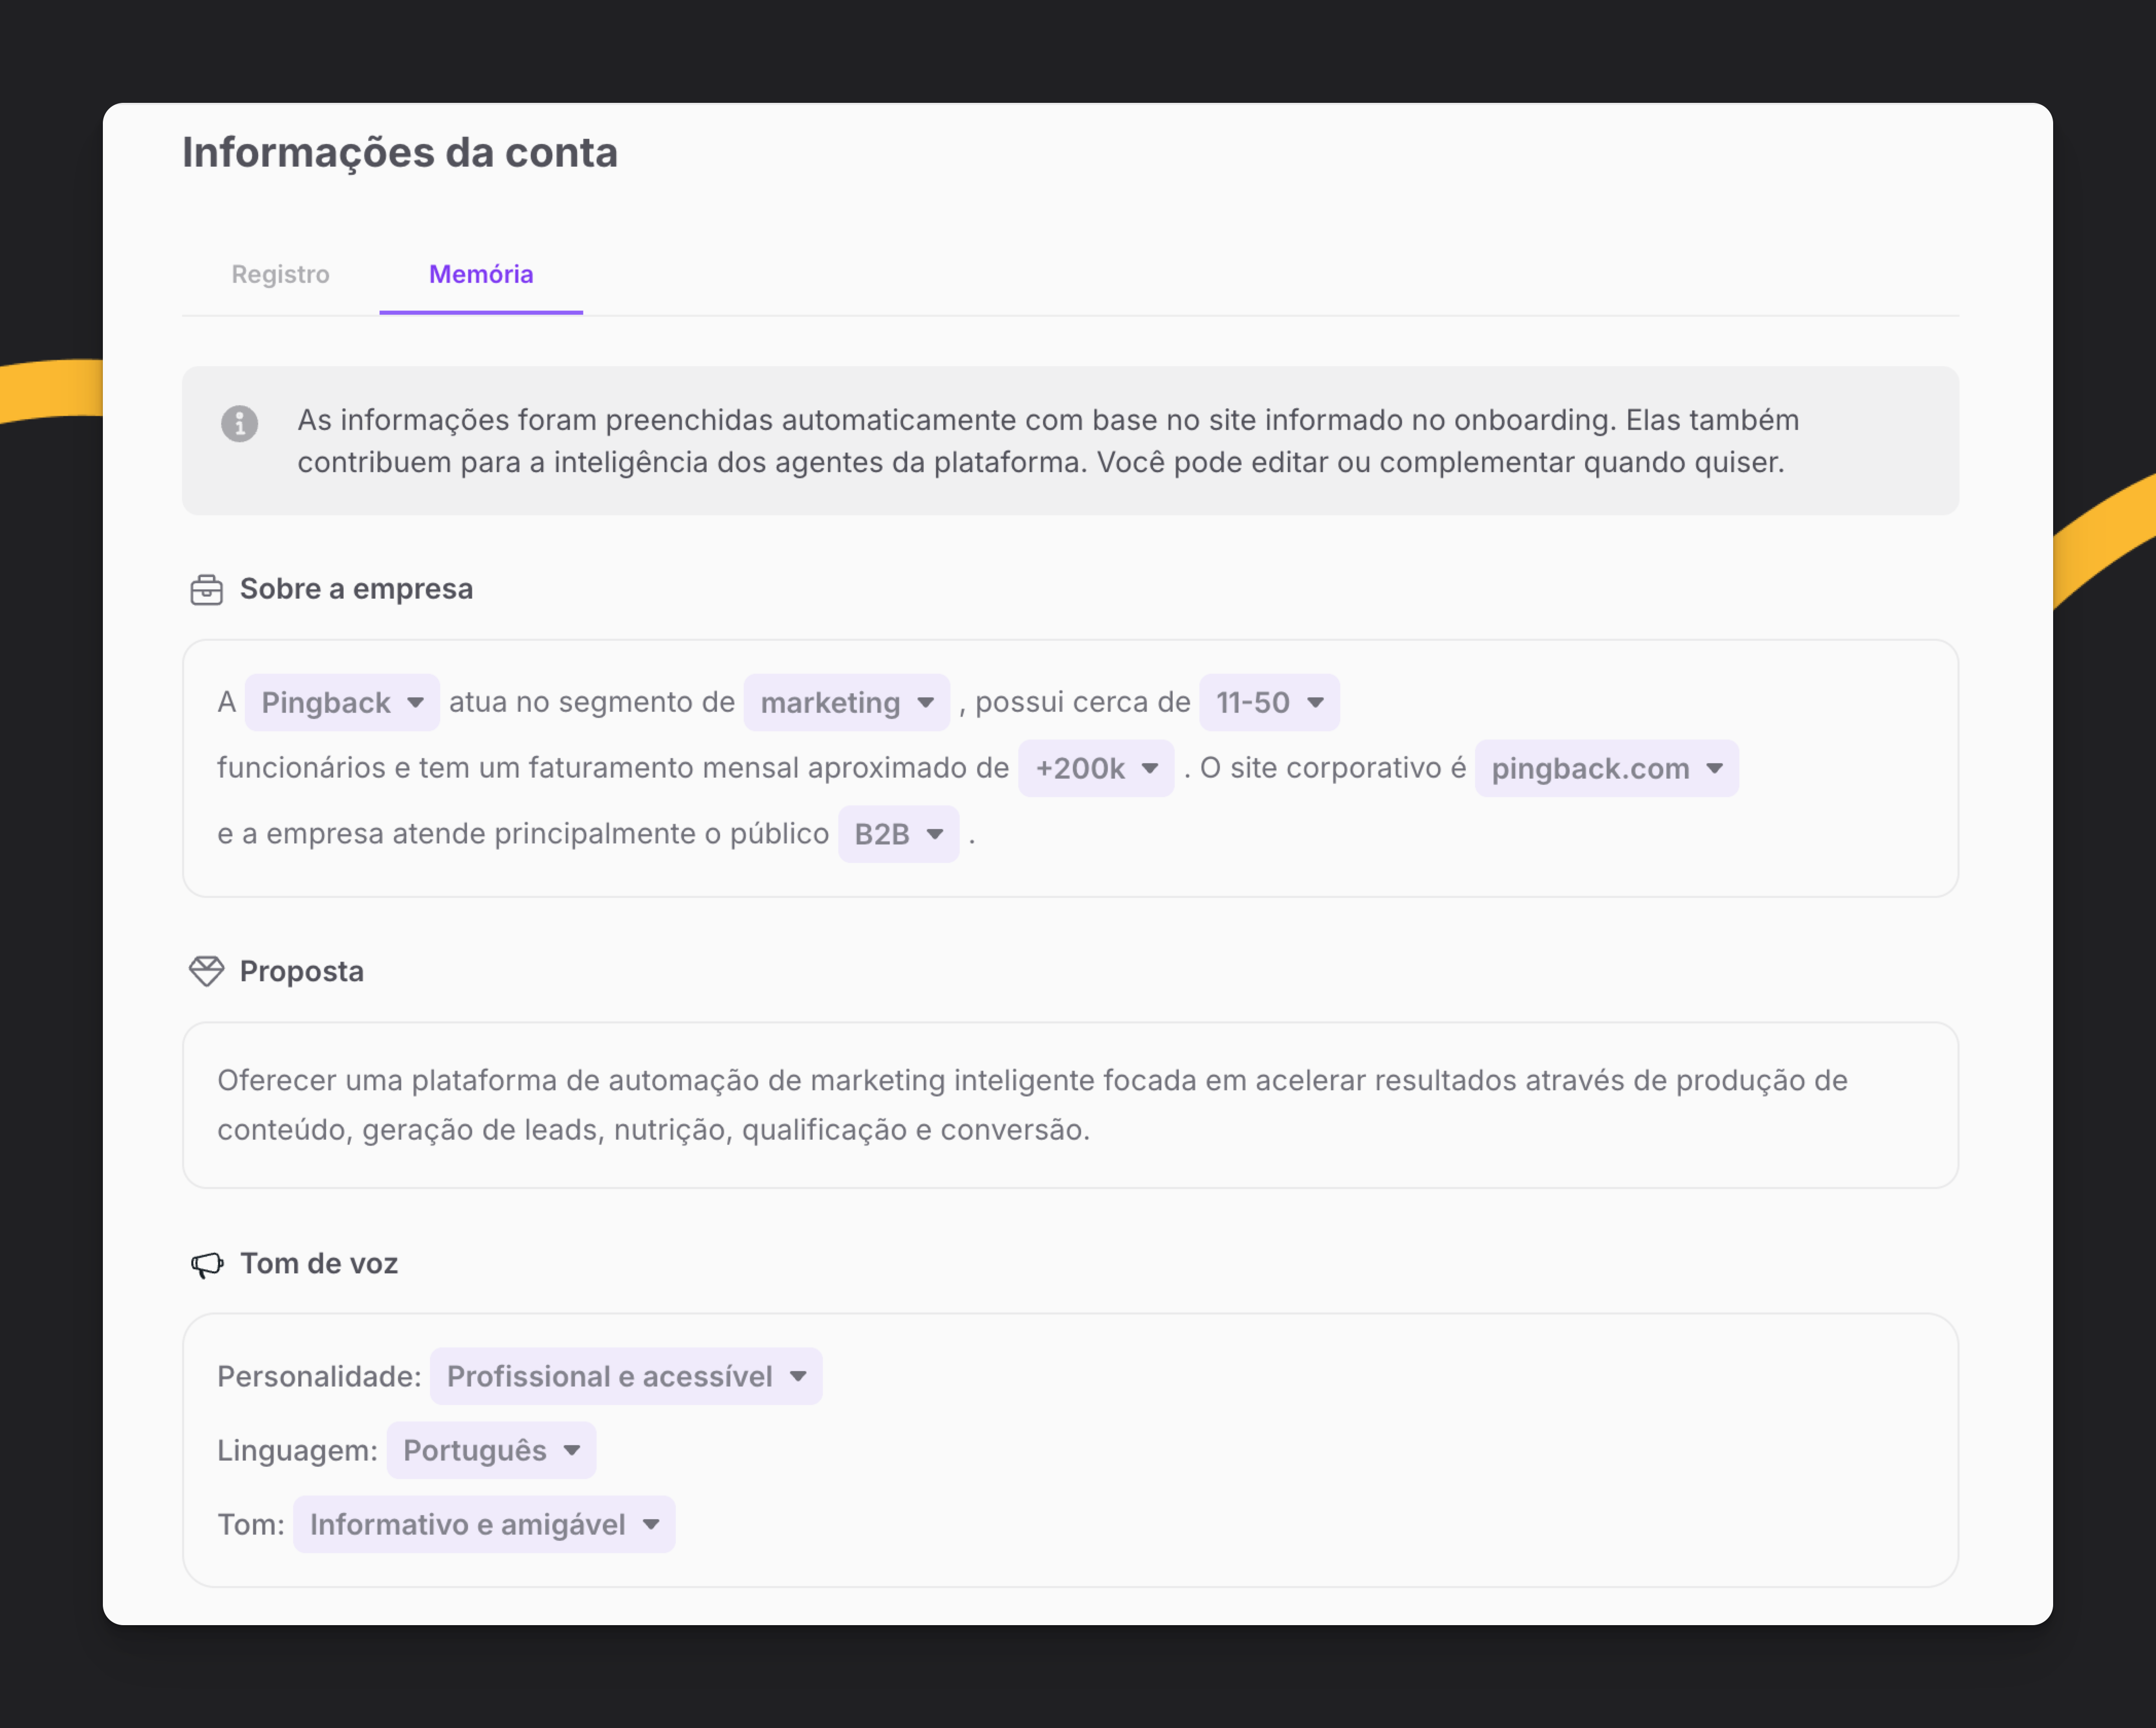
Task: Click the Sobre a empresa section title
Action: [x=356, y=589]
